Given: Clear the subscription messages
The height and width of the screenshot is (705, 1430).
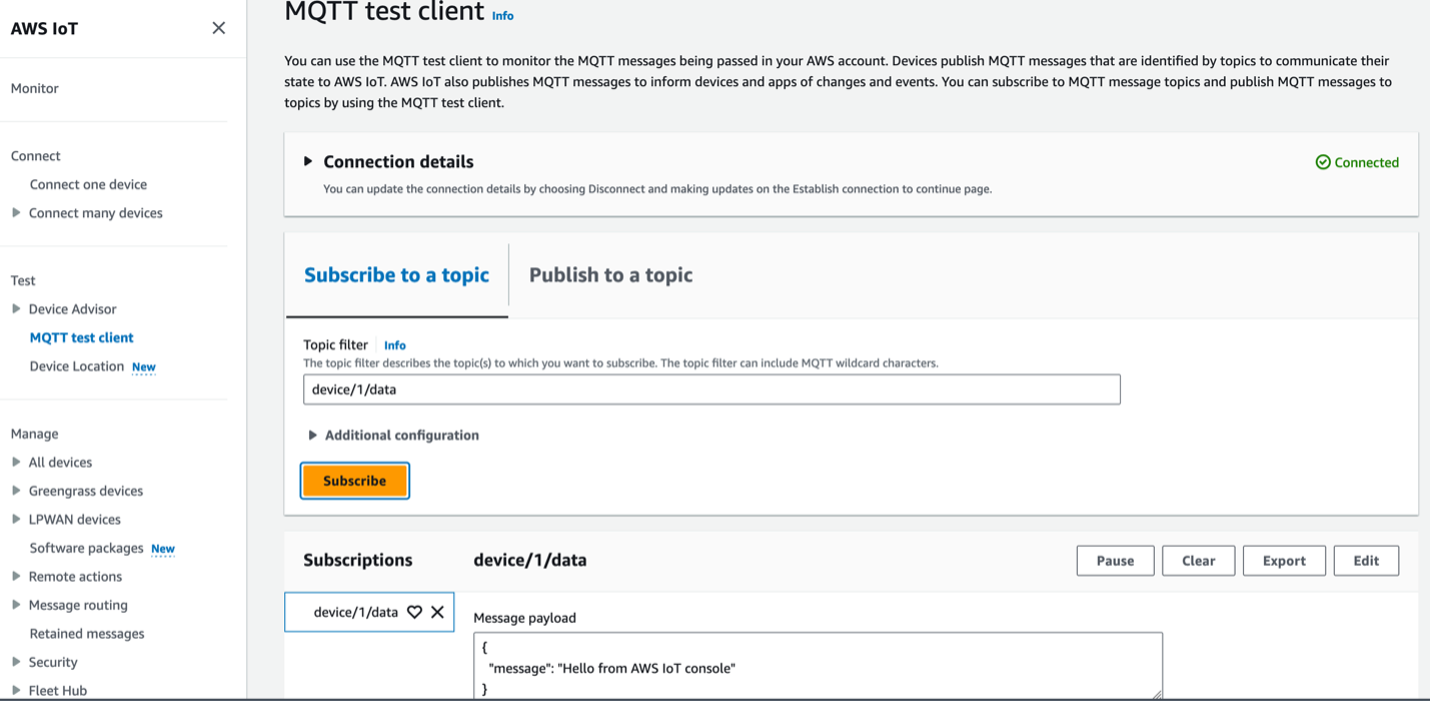Looking at the screenshot, I should click(1198, 560).
